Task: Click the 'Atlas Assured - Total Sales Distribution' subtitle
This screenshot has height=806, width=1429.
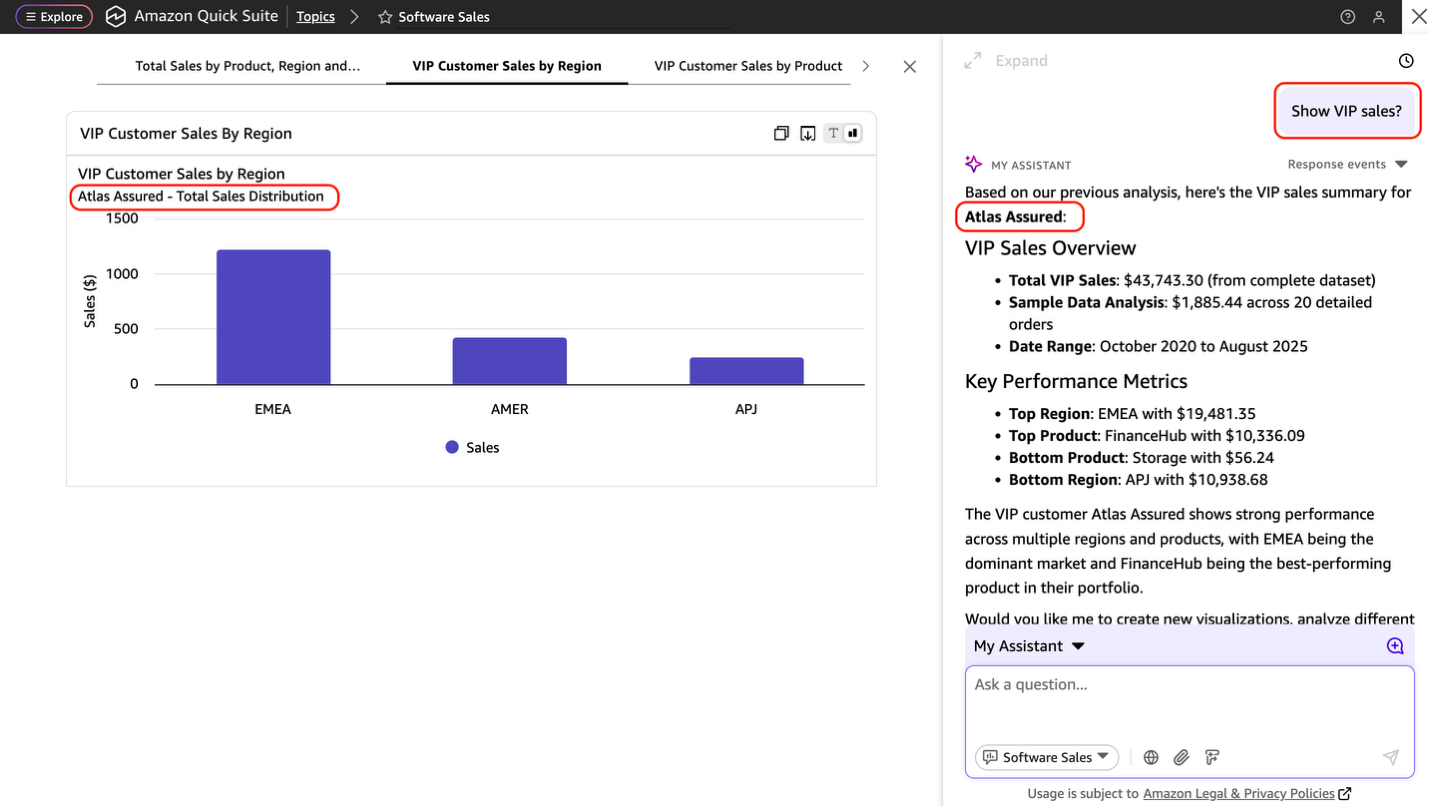Action: click(201, 196)
